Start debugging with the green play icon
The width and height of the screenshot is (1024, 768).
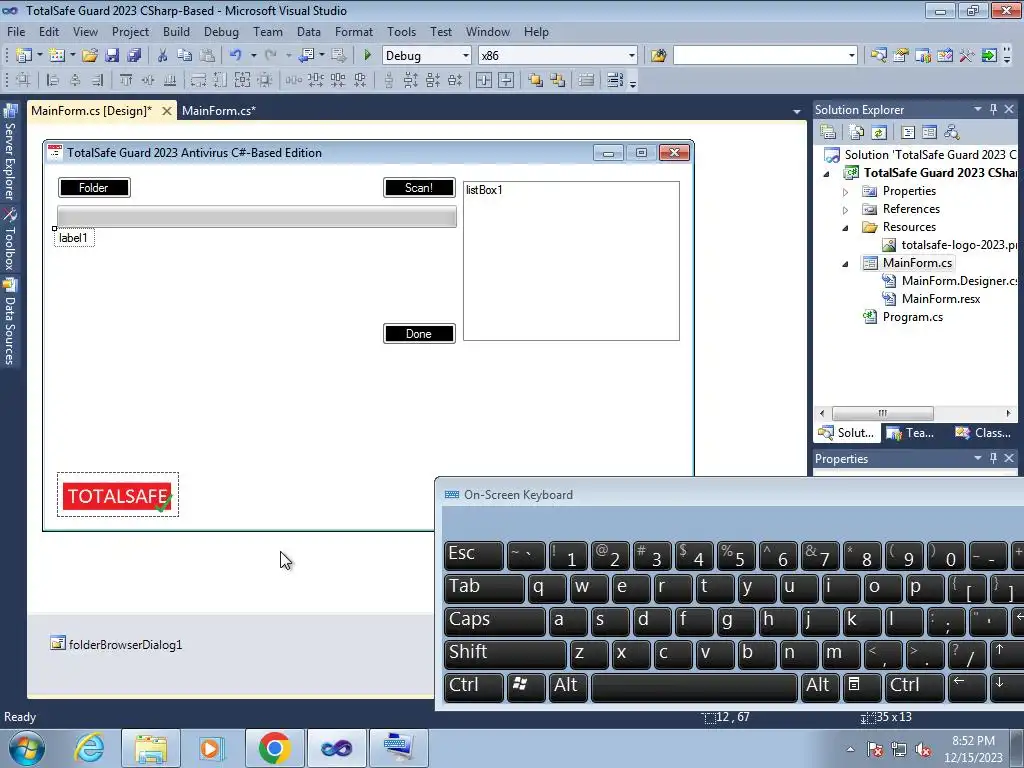coord(367,56)
